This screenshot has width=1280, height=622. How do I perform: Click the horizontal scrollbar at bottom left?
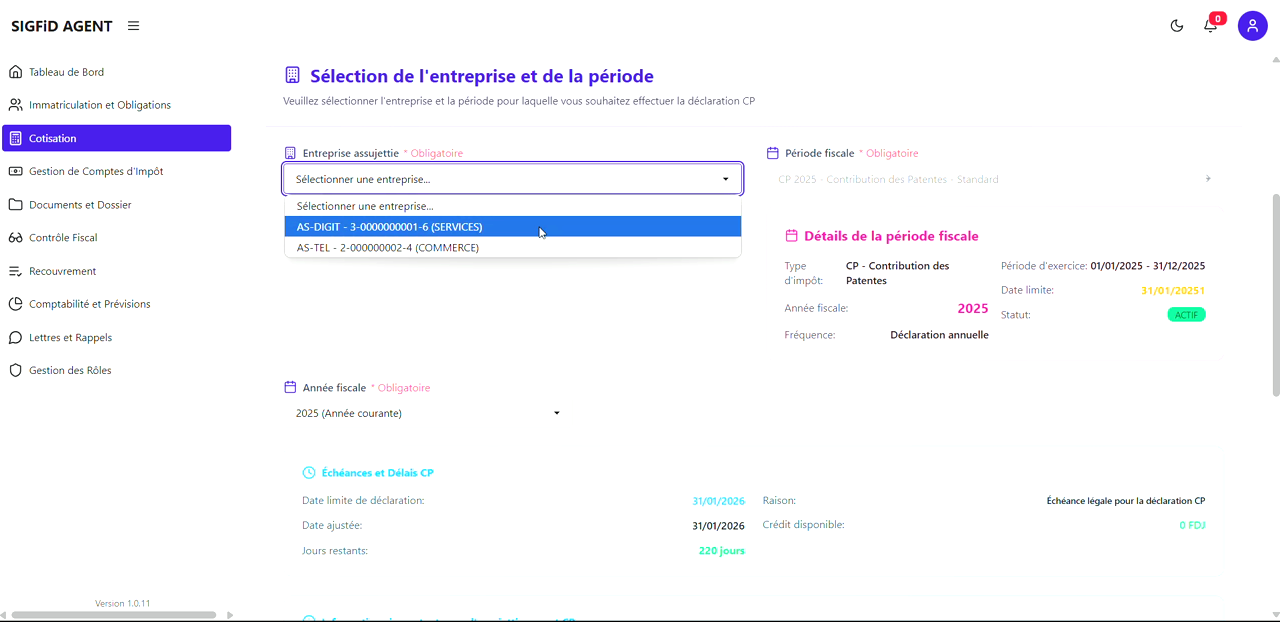tap(115, 615)
